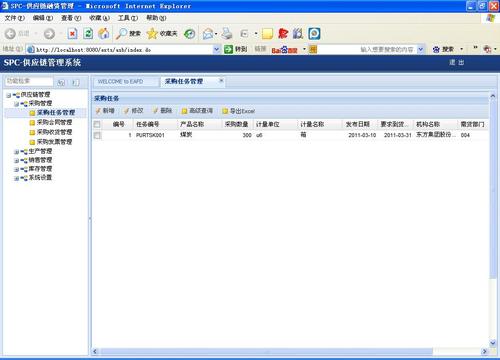Click the 导出Excel export icon

[225, 111]
